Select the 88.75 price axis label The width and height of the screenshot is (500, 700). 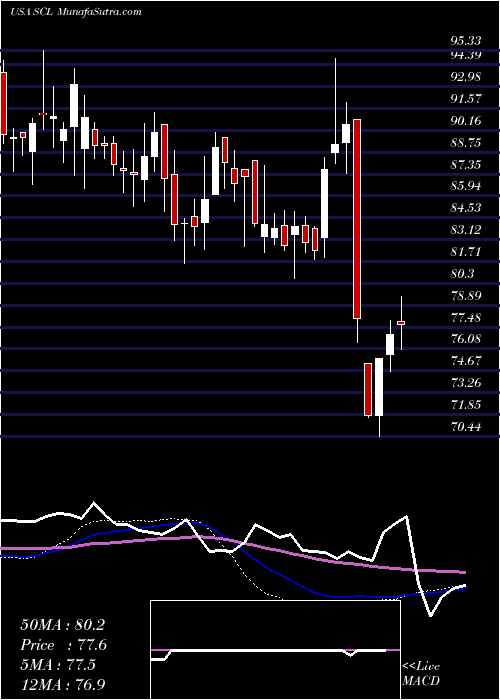[466, 143]
